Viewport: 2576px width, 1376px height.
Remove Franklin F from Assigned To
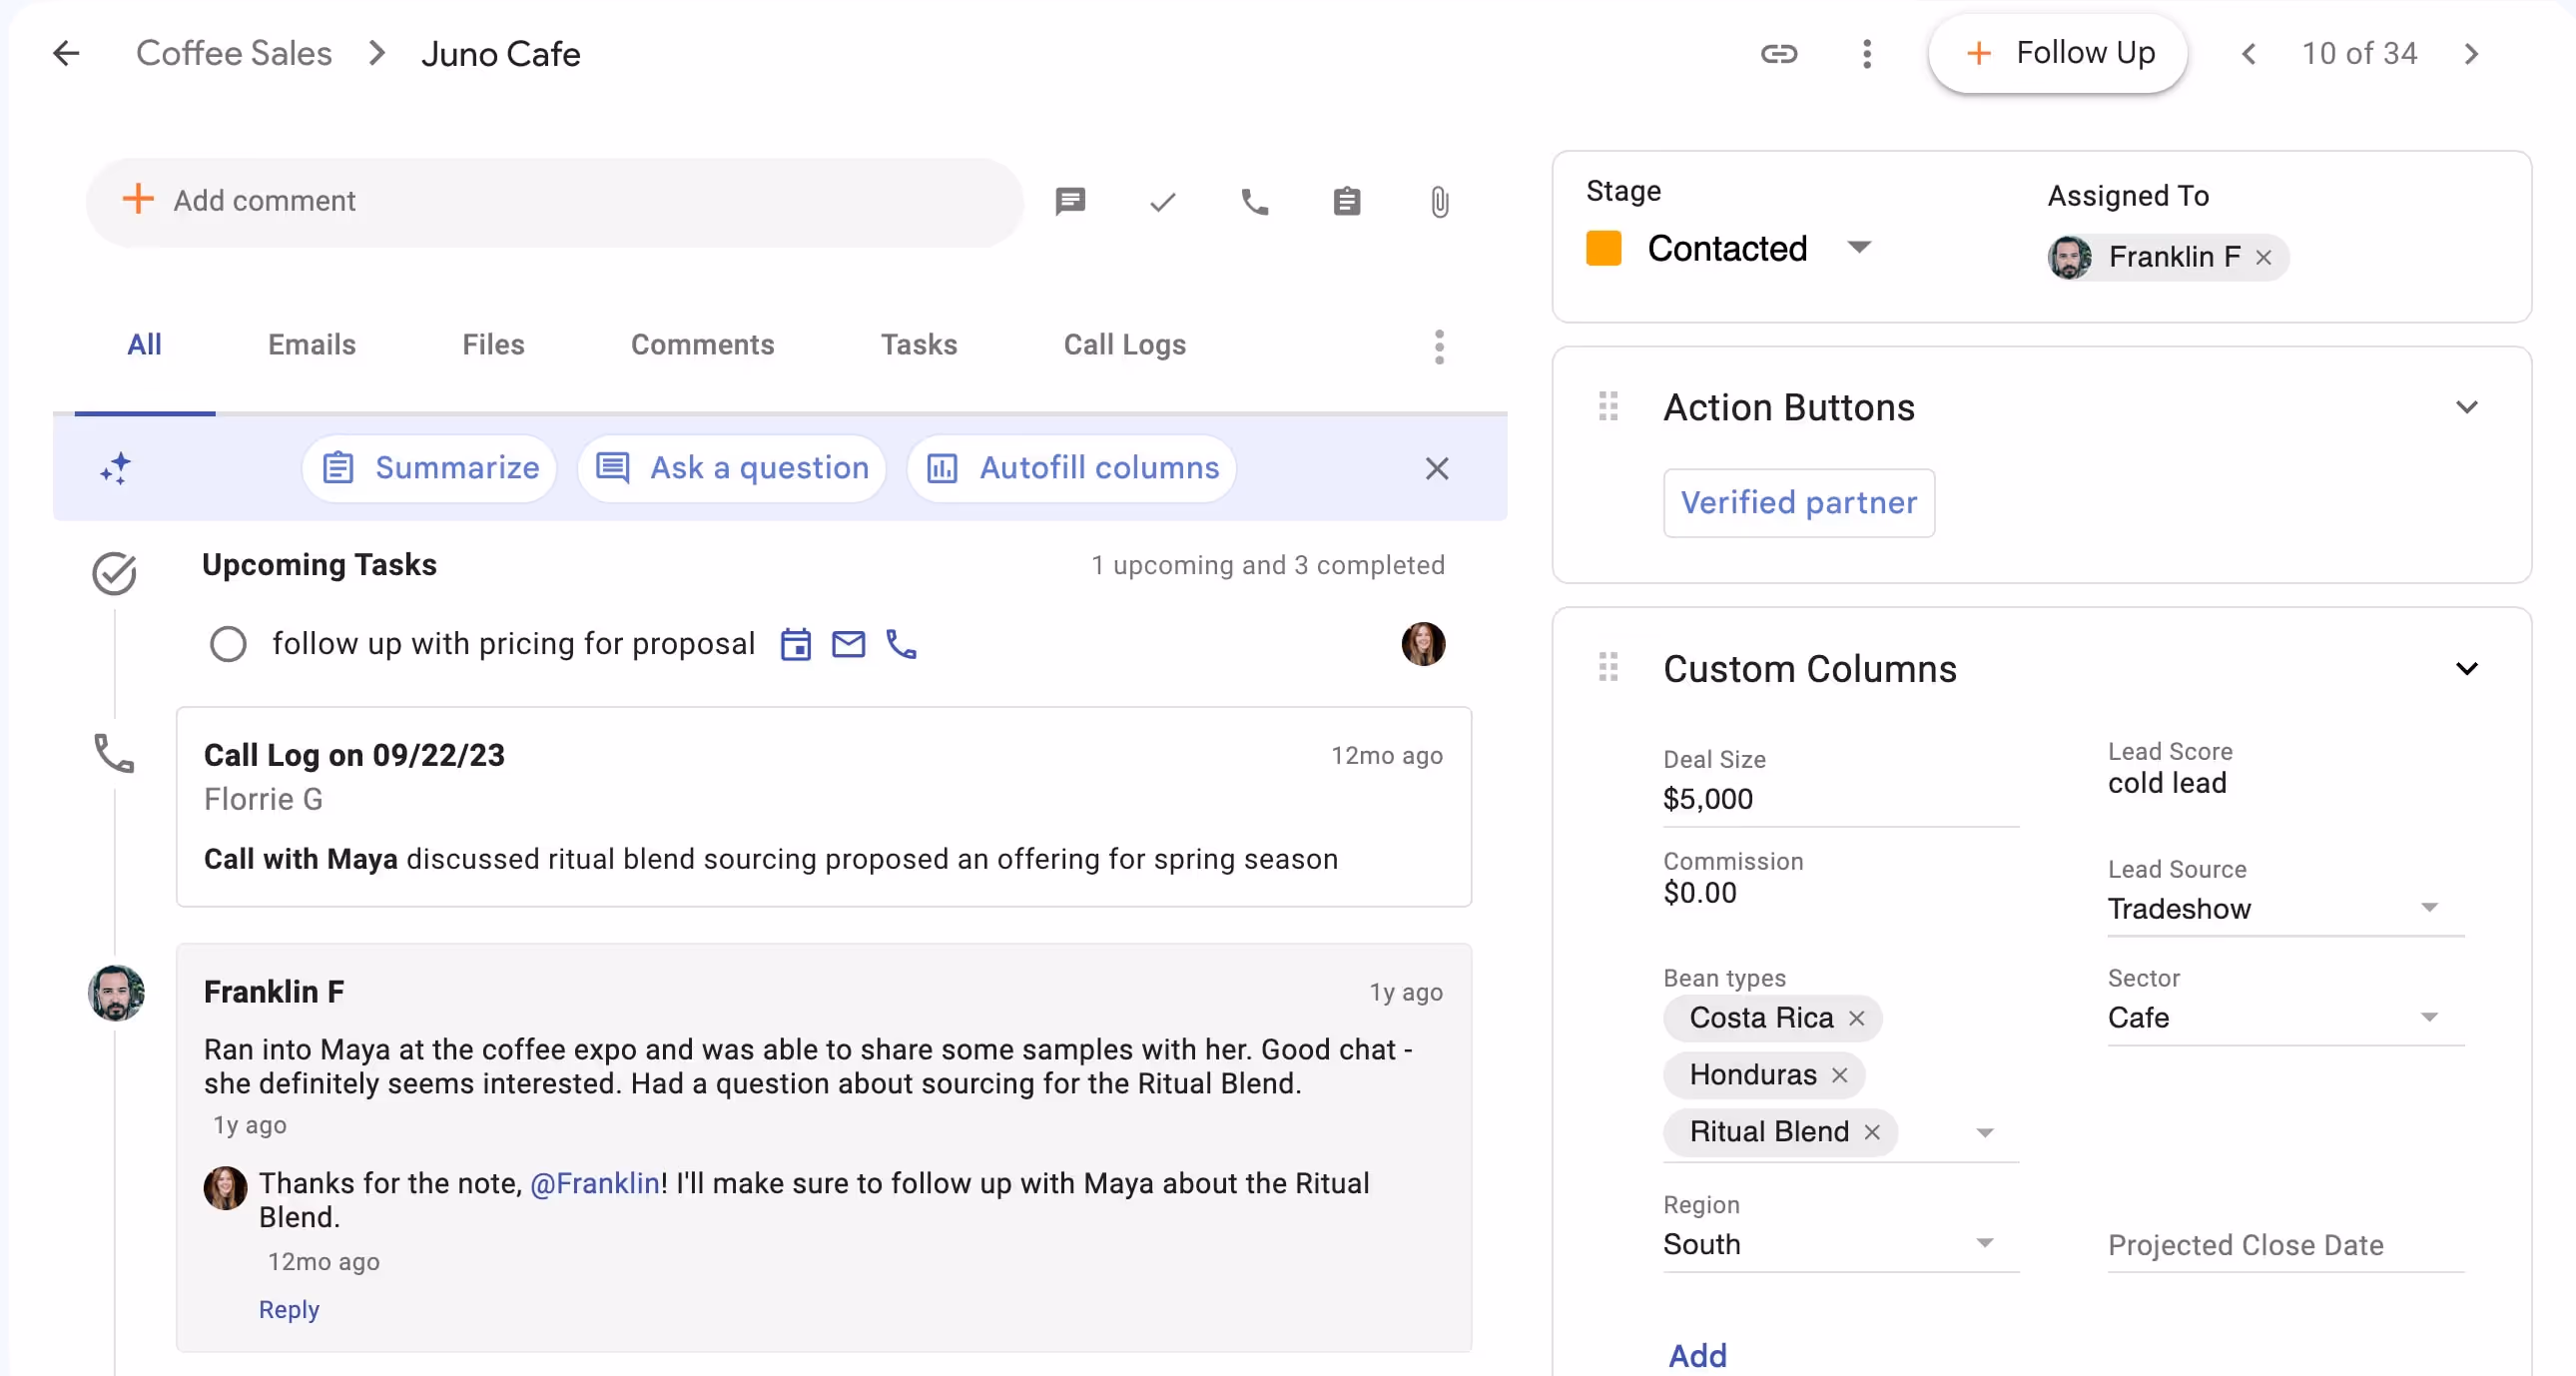click(x=2264, y=258)
